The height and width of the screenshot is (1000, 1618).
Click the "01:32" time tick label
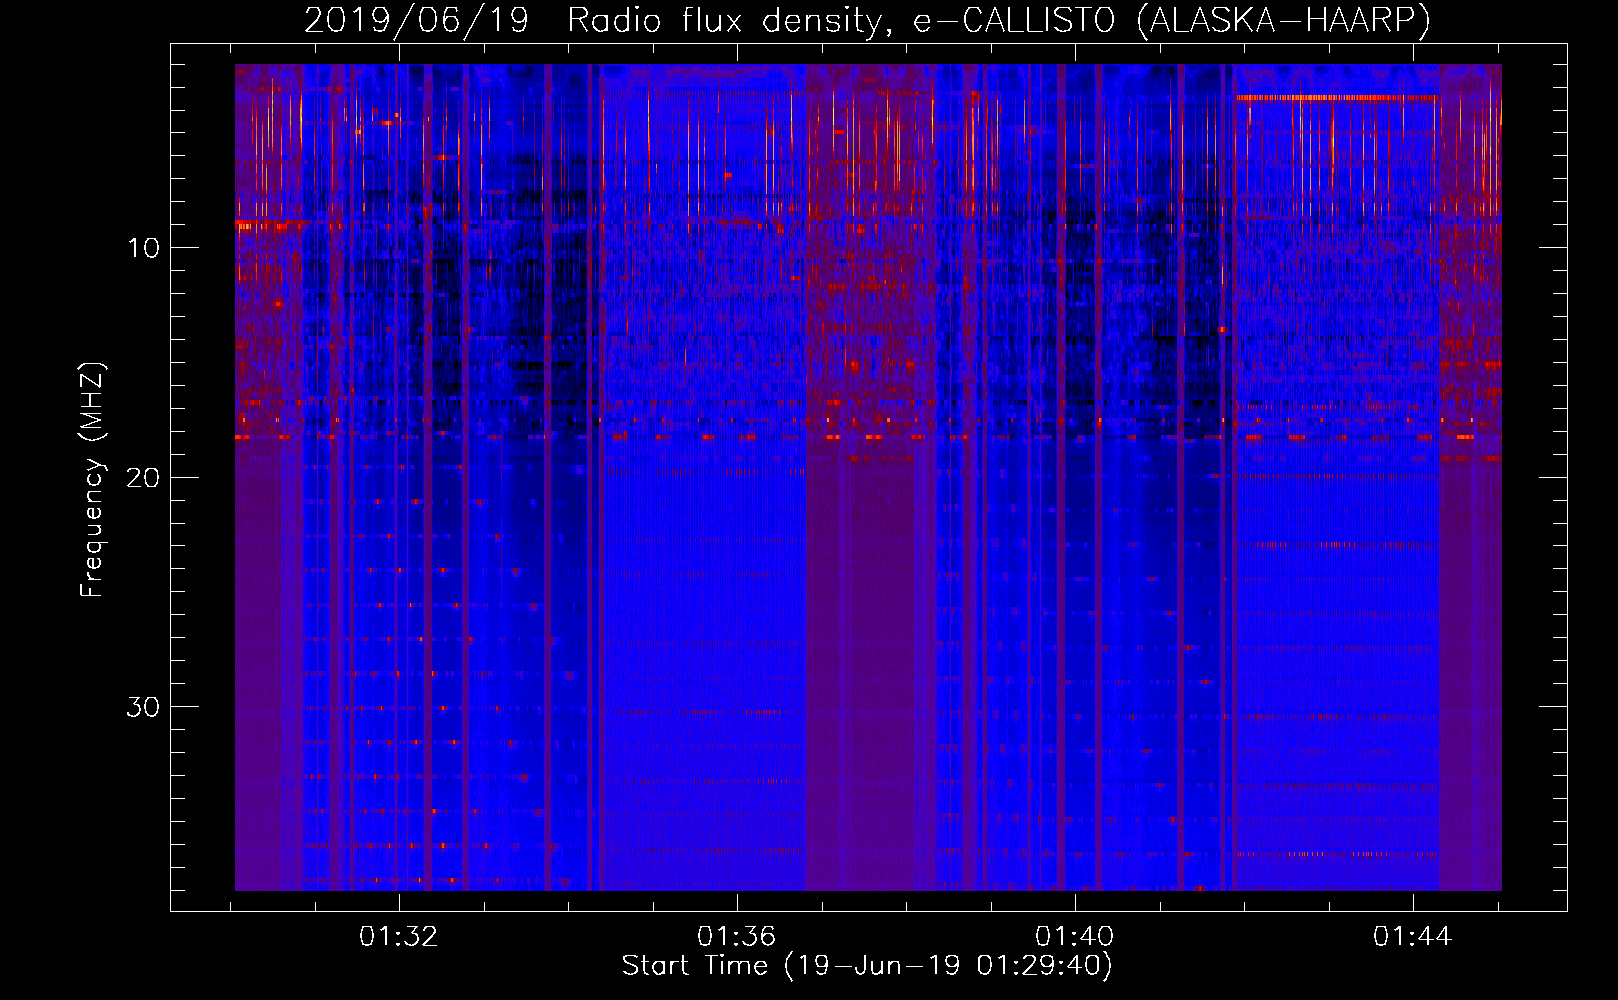tap(399, 937)
